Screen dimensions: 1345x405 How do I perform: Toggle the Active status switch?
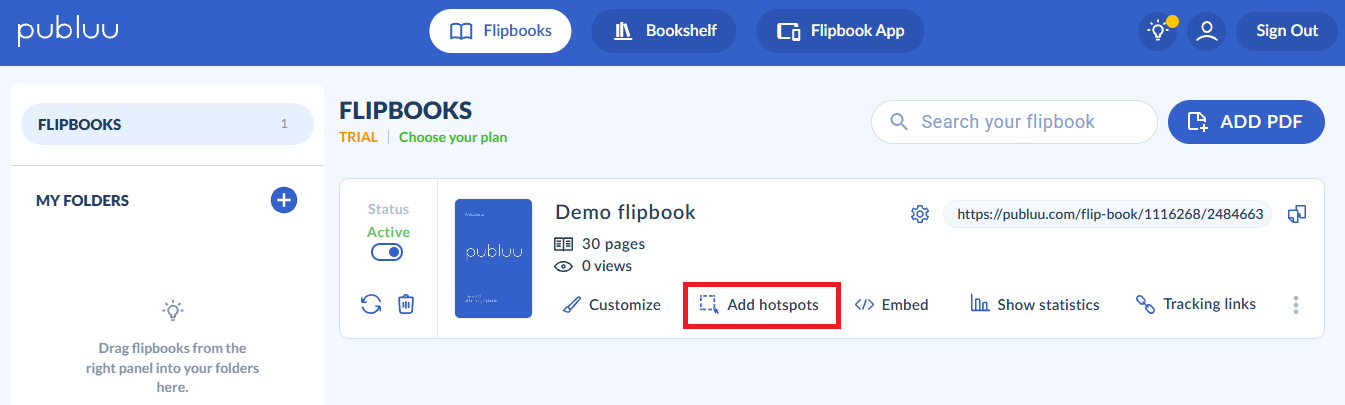387,253
